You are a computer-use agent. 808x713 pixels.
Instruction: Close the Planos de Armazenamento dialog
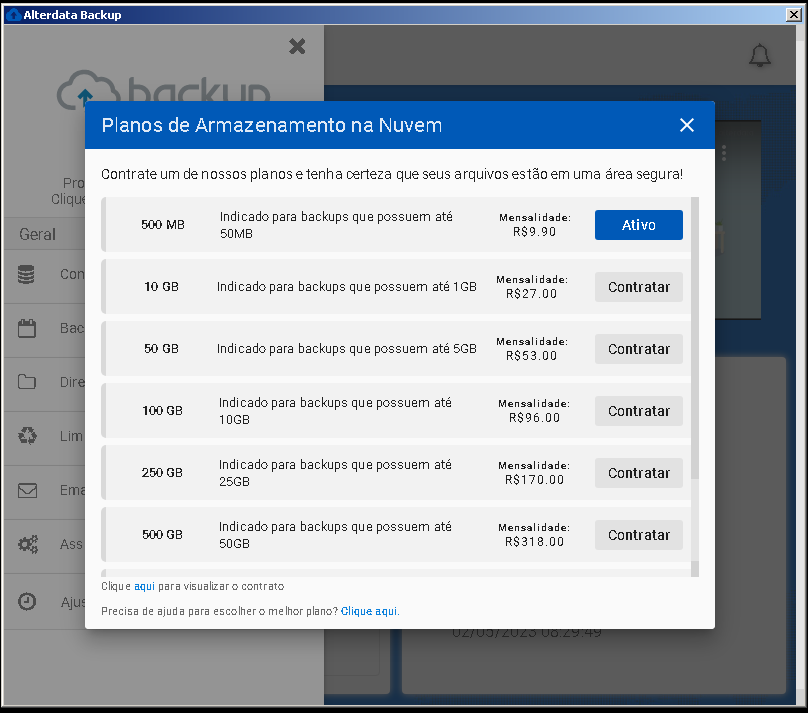686,125
